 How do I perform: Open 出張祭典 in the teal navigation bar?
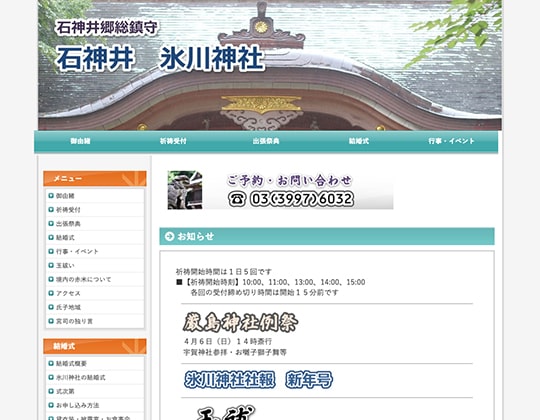coord(266,141)
